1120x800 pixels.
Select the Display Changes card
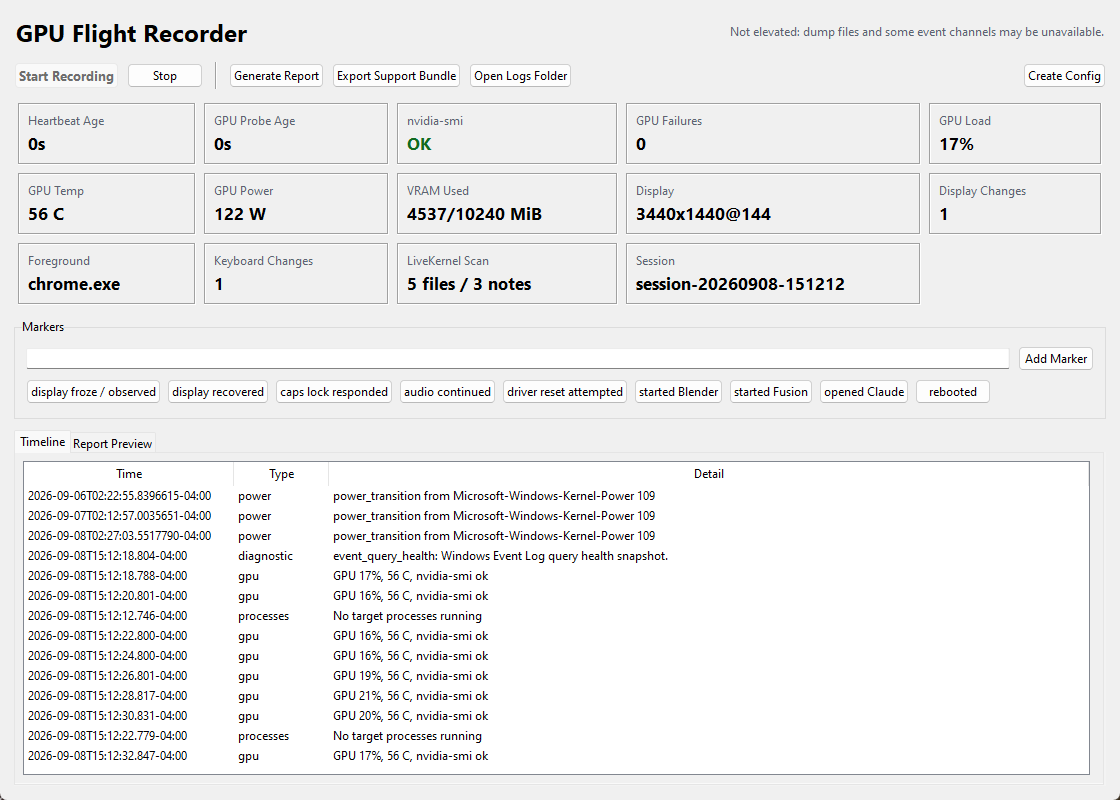tap(1014, 204)
